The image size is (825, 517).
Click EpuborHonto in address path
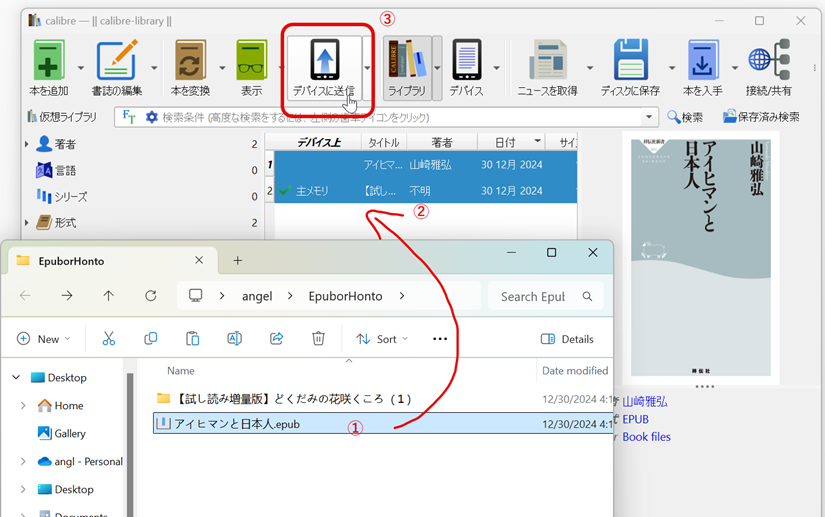tap(345, 296)
